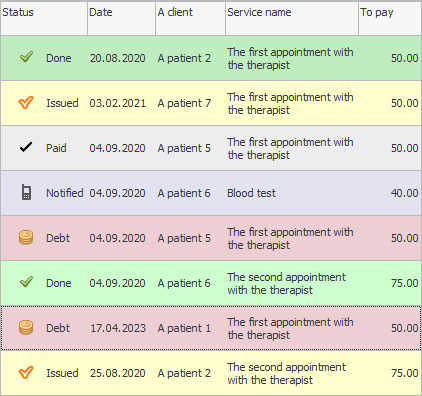422x396 pixels.
Task: Click service name in A patient 5 Debt row
Action: pyautogui.click(x=290, y=238)
